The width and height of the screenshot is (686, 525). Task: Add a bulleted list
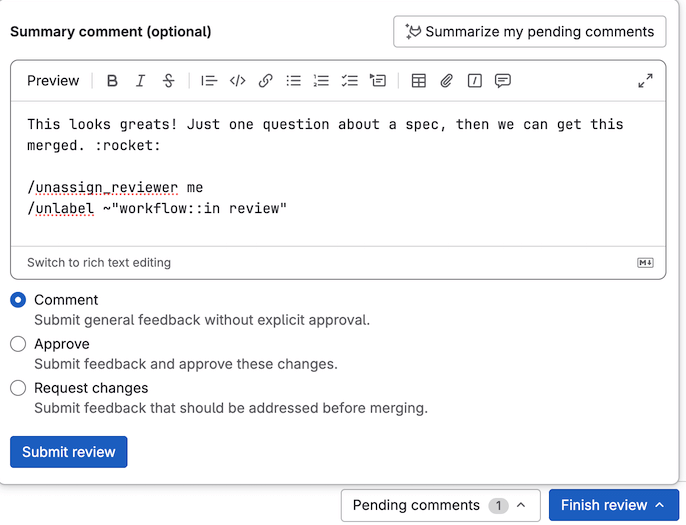[293, 81]
